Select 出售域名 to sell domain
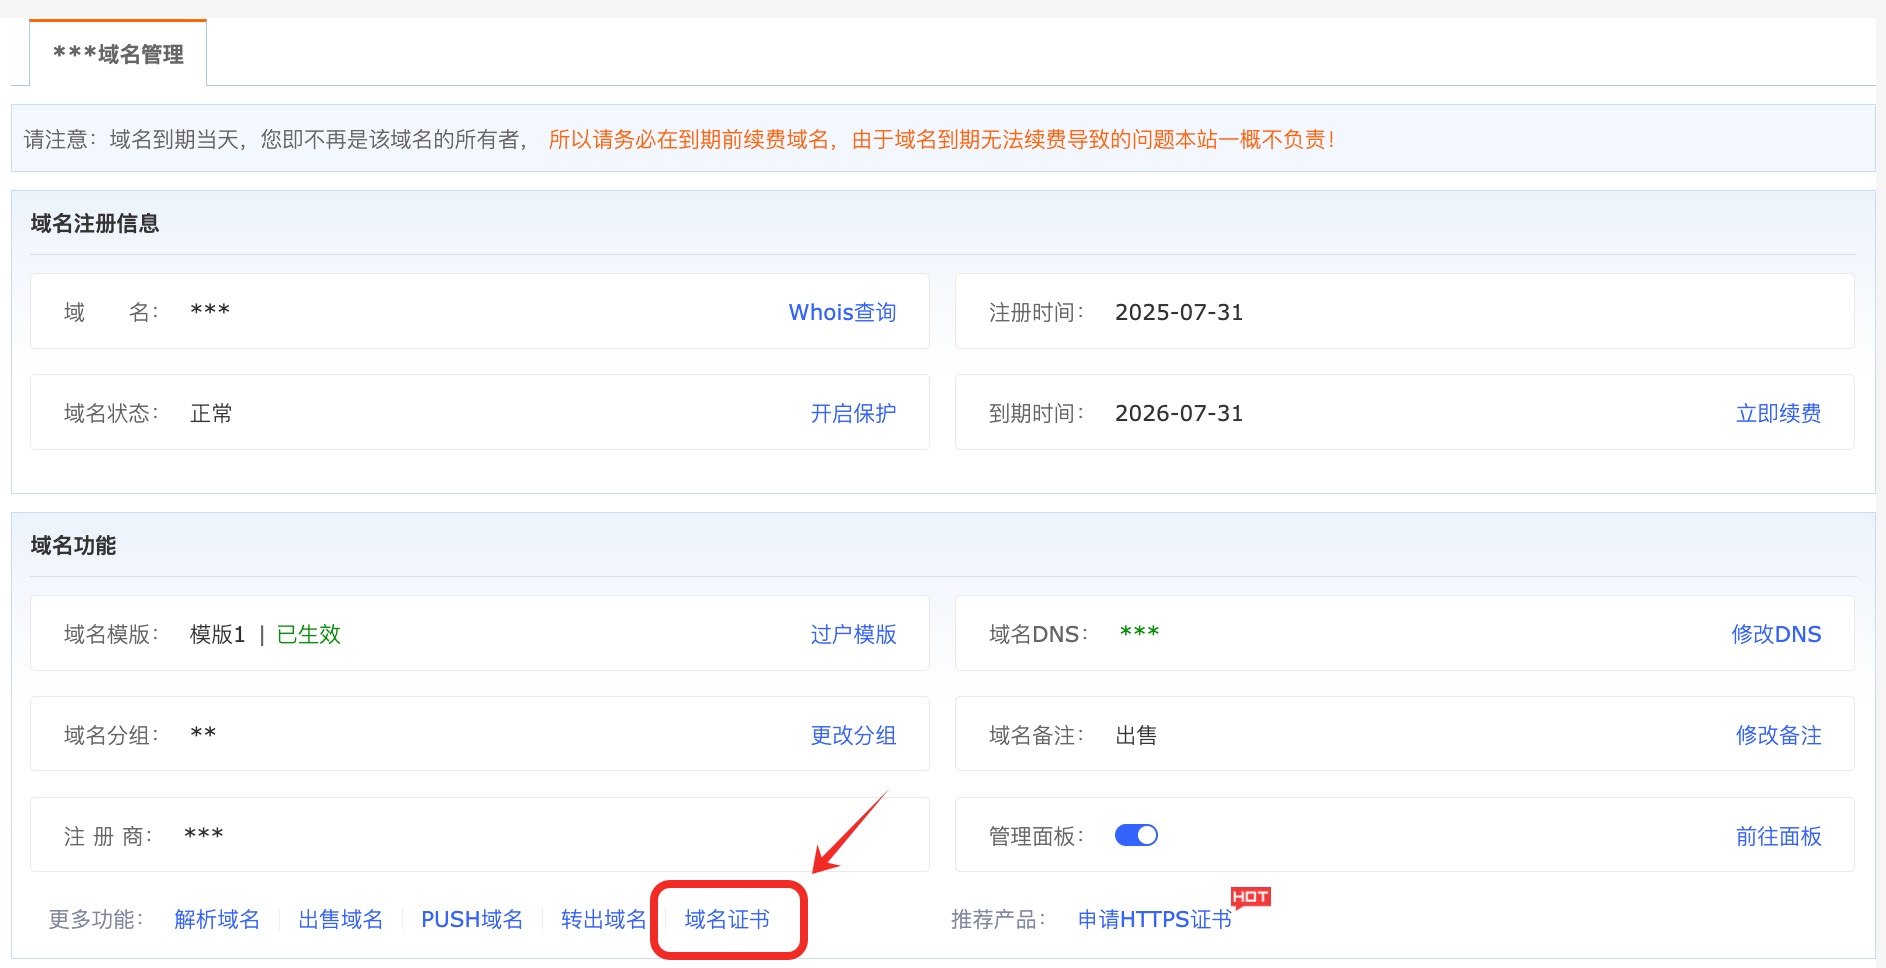This screenshot has width=1886, height=968. point(341,919)
